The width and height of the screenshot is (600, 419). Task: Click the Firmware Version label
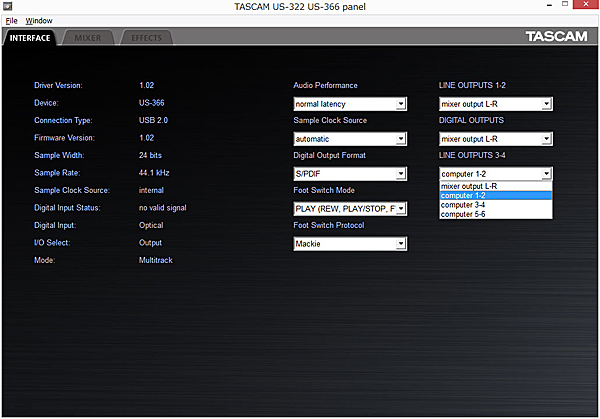[64, 138]
